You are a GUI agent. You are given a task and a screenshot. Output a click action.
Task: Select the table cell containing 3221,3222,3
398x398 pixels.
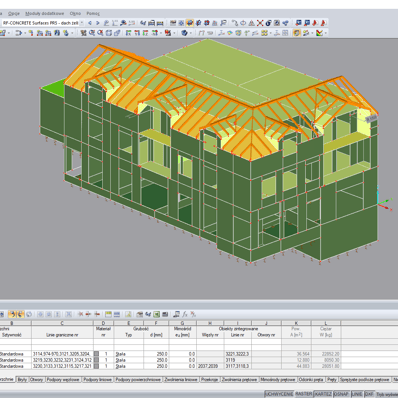coord(237,354)
